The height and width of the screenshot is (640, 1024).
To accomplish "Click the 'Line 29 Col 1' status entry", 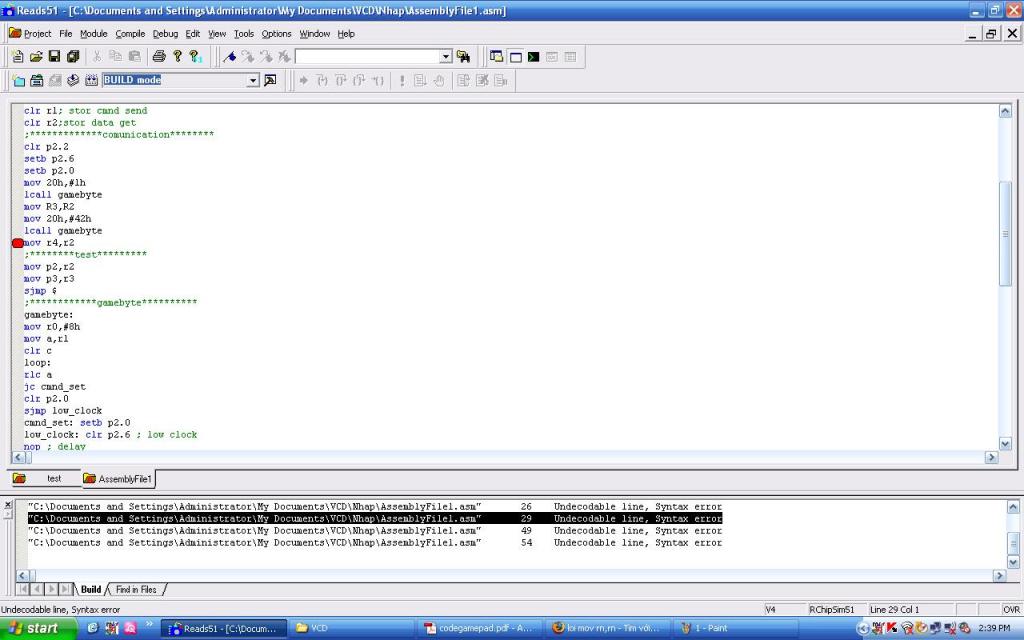I will coord(895,609).
